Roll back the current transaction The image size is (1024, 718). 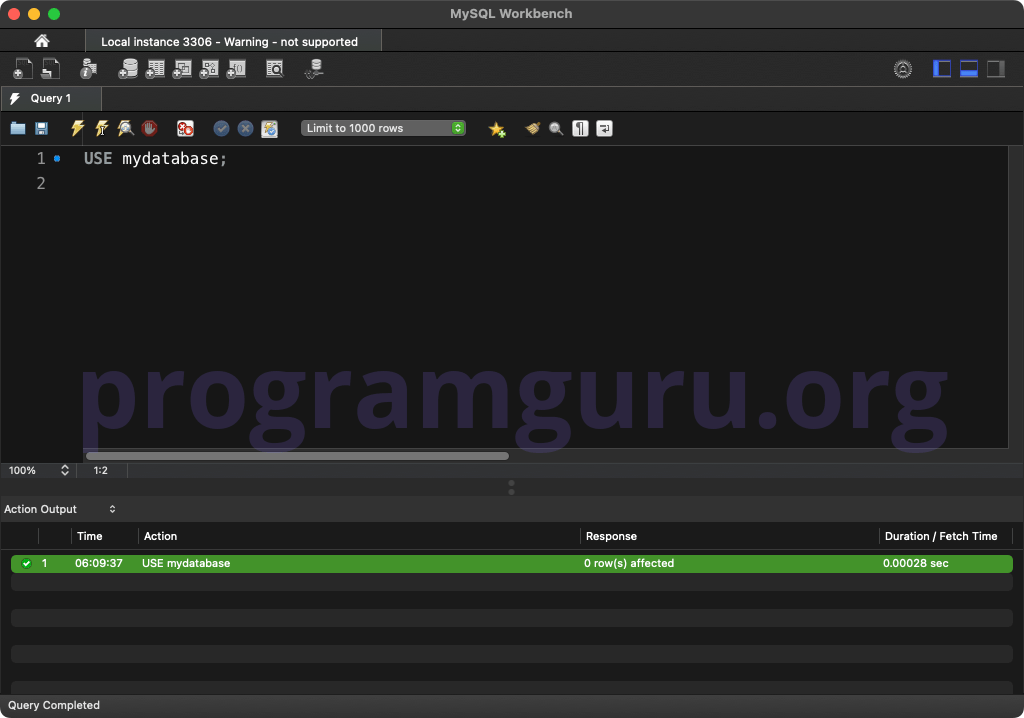point(246,128)
